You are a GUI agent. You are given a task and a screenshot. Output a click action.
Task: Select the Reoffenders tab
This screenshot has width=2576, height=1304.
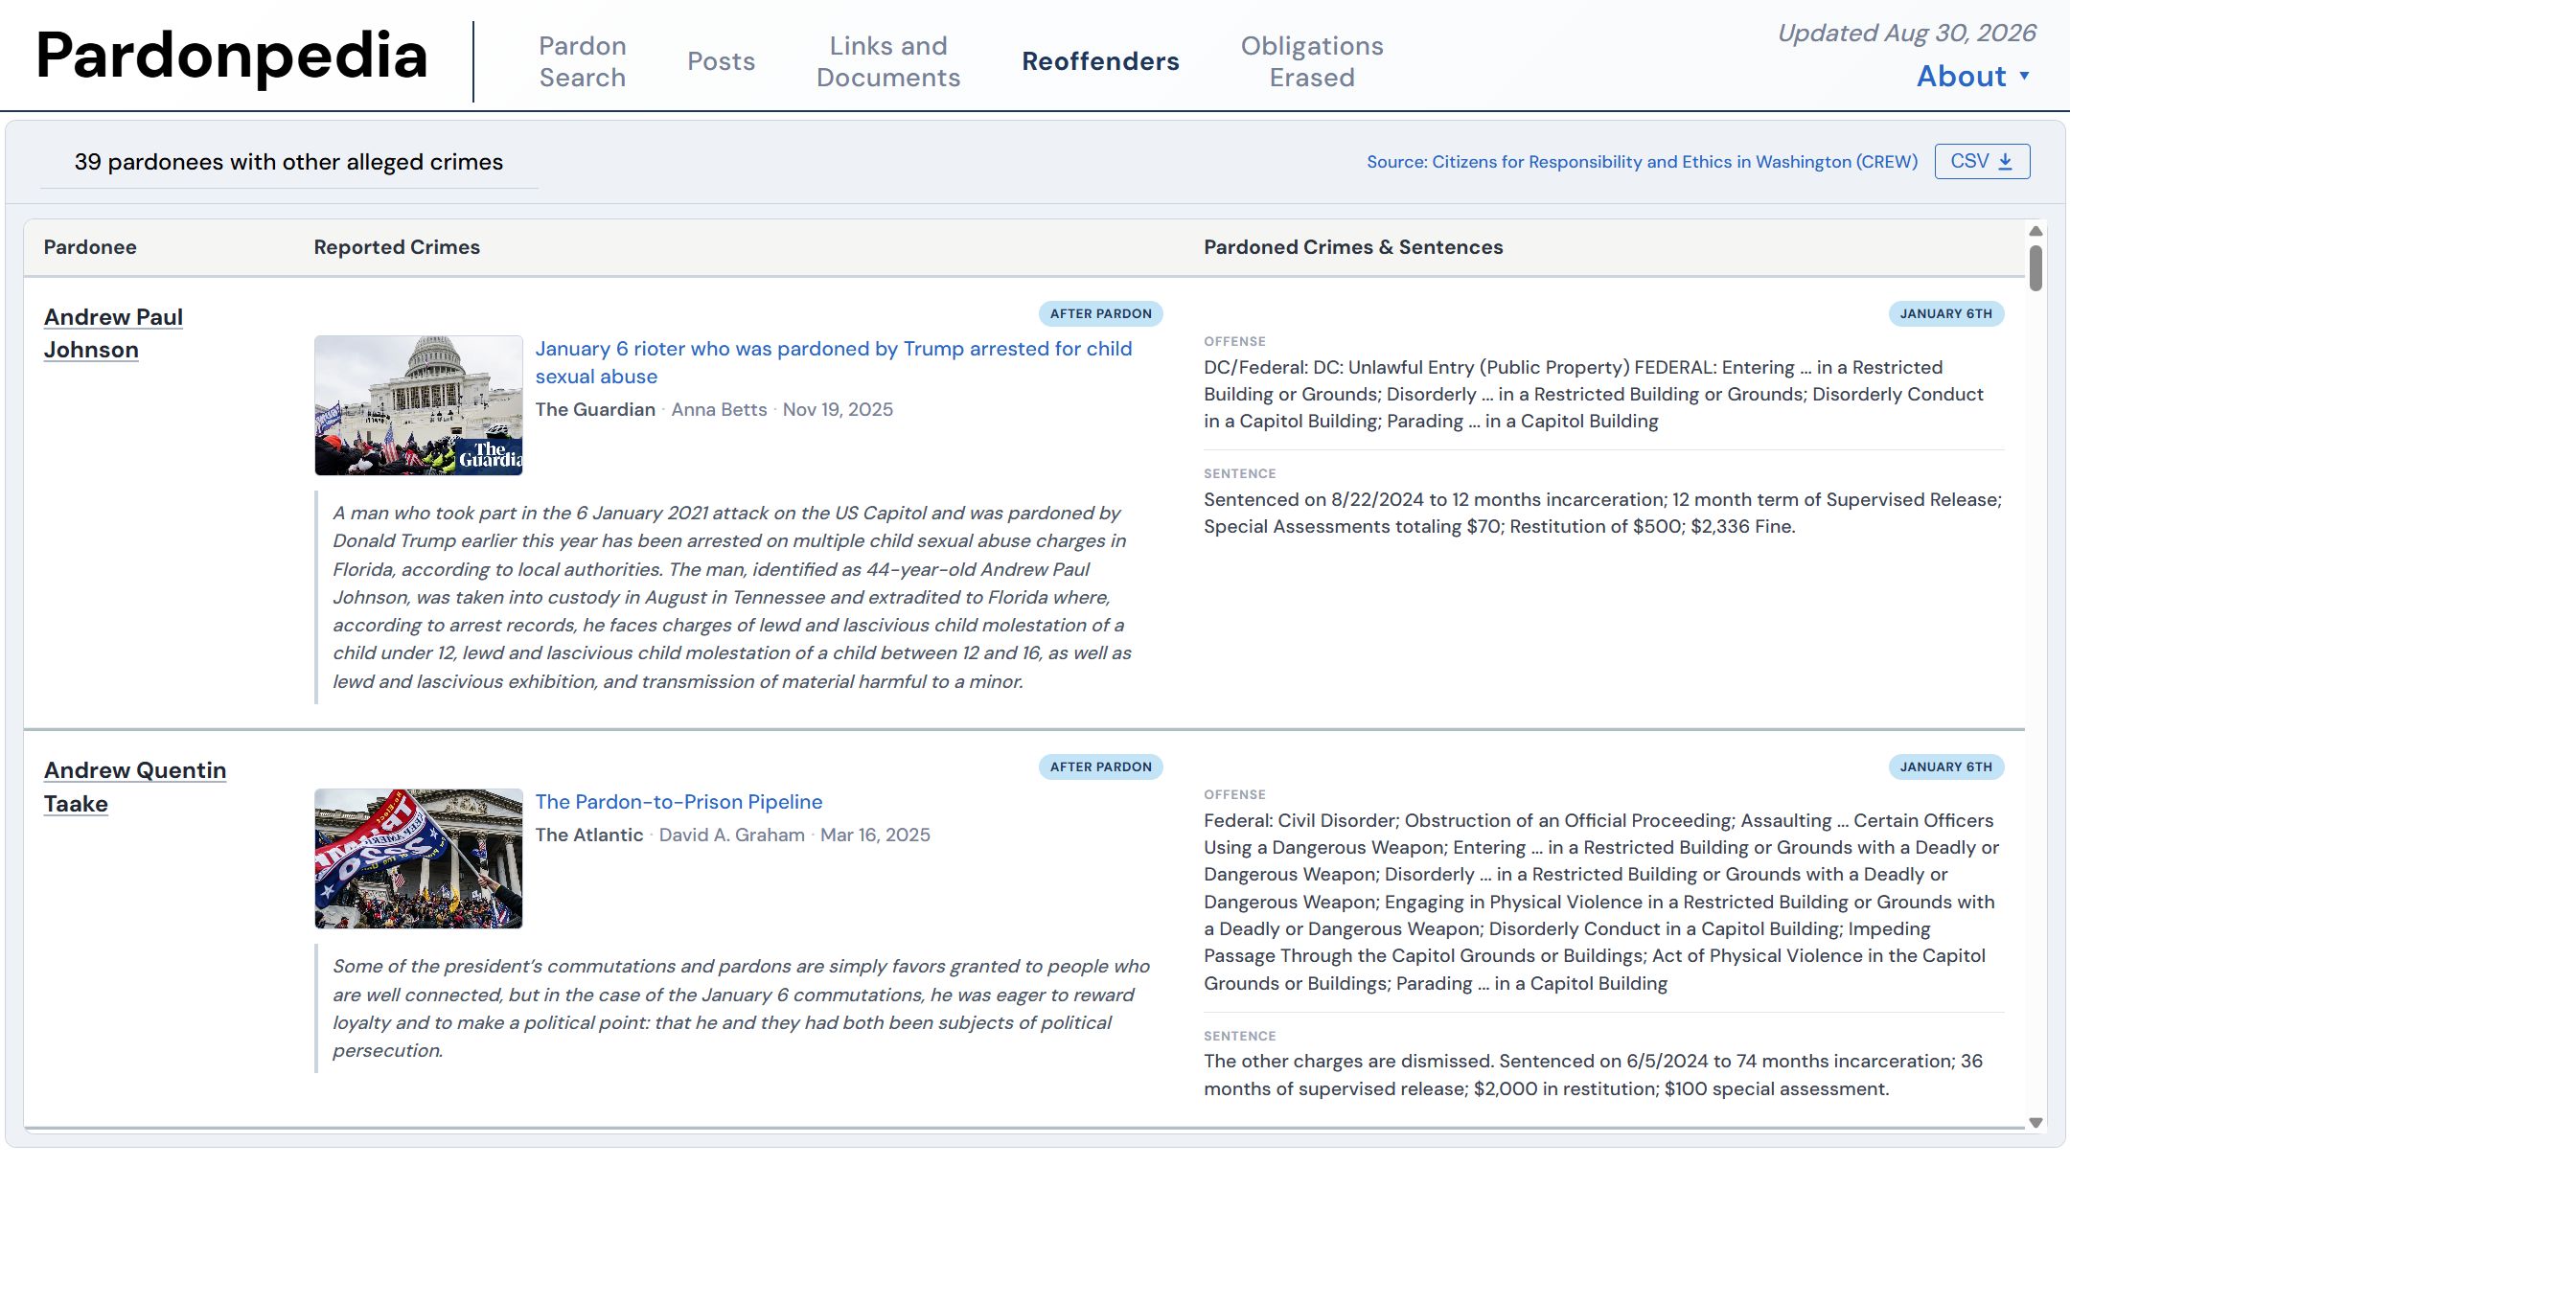1100,62
